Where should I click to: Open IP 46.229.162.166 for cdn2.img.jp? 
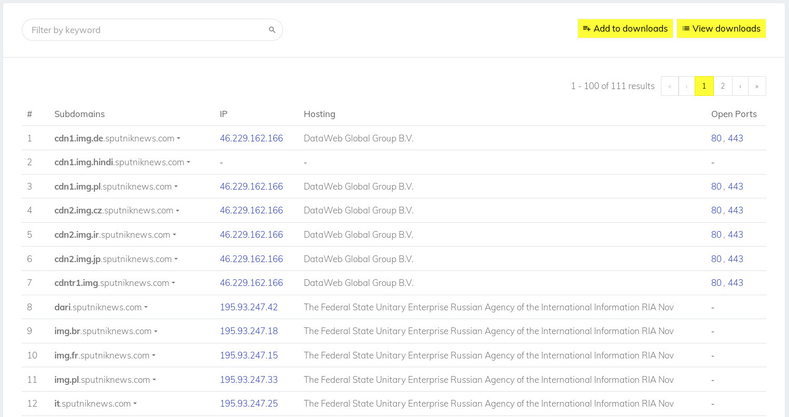[251, 259]
